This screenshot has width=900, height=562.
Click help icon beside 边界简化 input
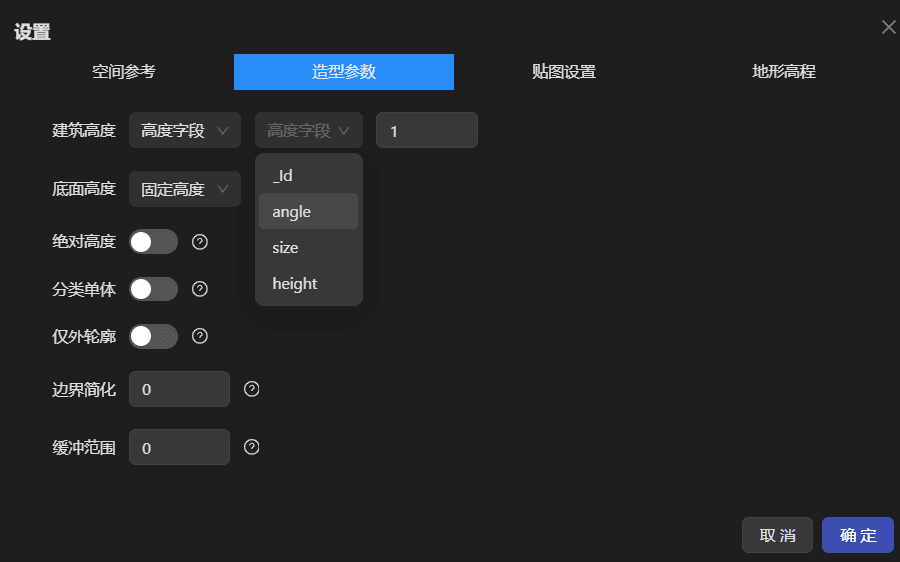(252, 389)
